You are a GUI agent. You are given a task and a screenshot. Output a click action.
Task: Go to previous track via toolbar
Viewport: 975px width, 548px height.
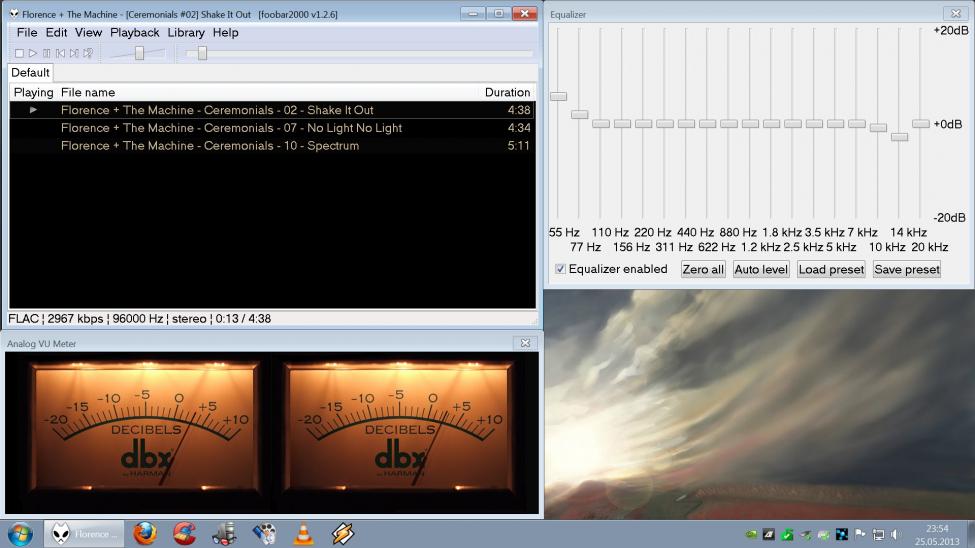60,53
